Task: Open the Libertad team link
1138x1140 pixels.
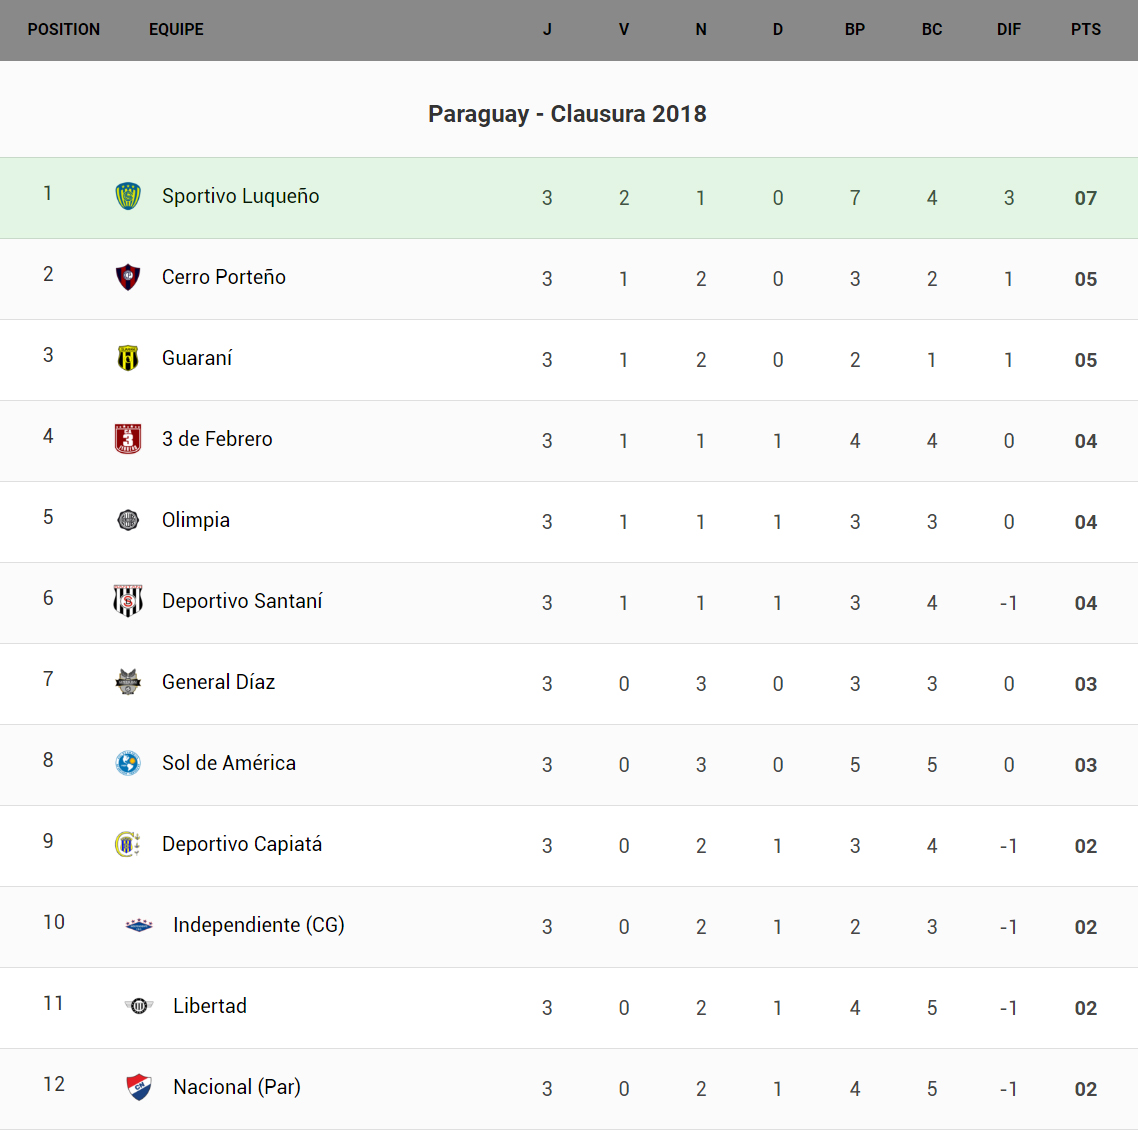Action: [x=210, y=1006]
